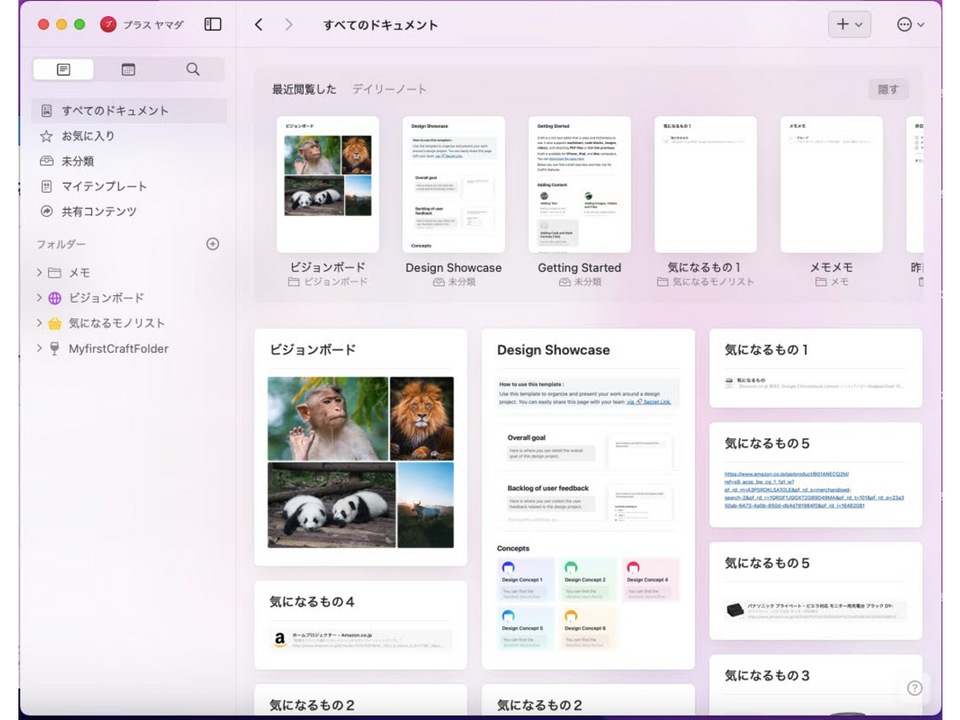Viewport: 960px width, 720px height.
Task: Go back with the left arrow
Action: tap(258, 24)
